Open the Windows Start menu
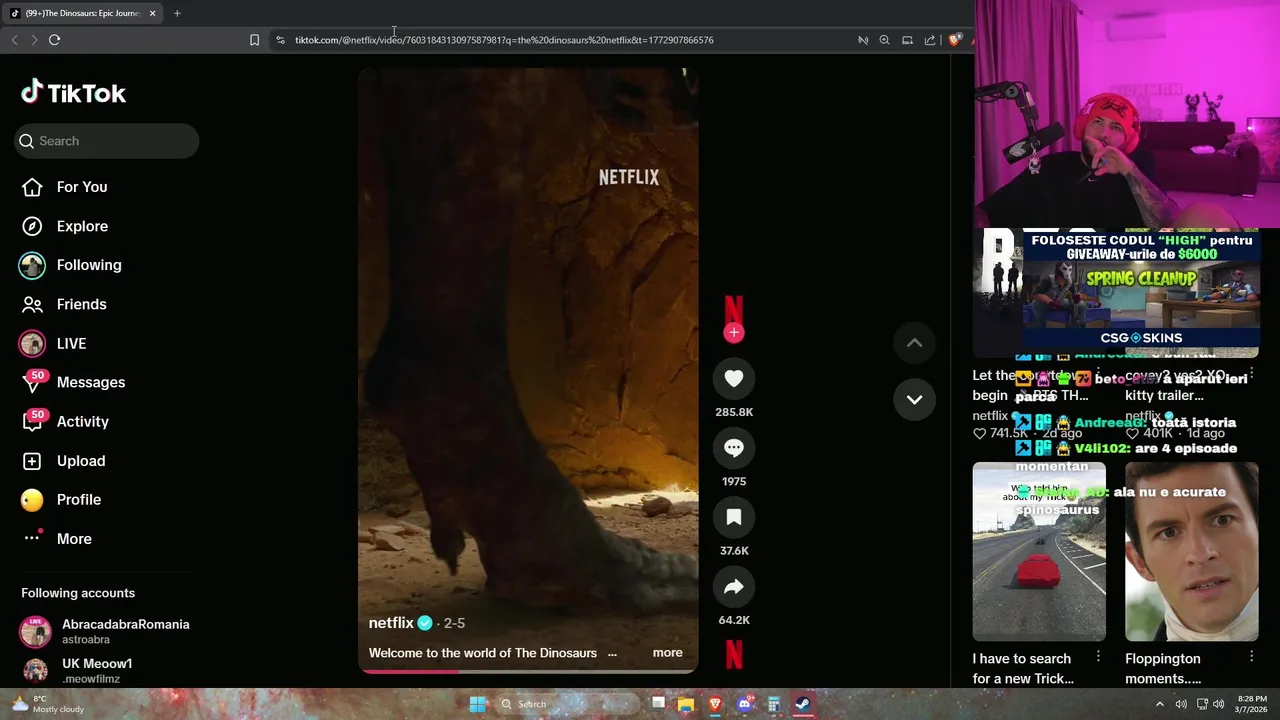This screenshot has height=720, width=1280. 478,704
